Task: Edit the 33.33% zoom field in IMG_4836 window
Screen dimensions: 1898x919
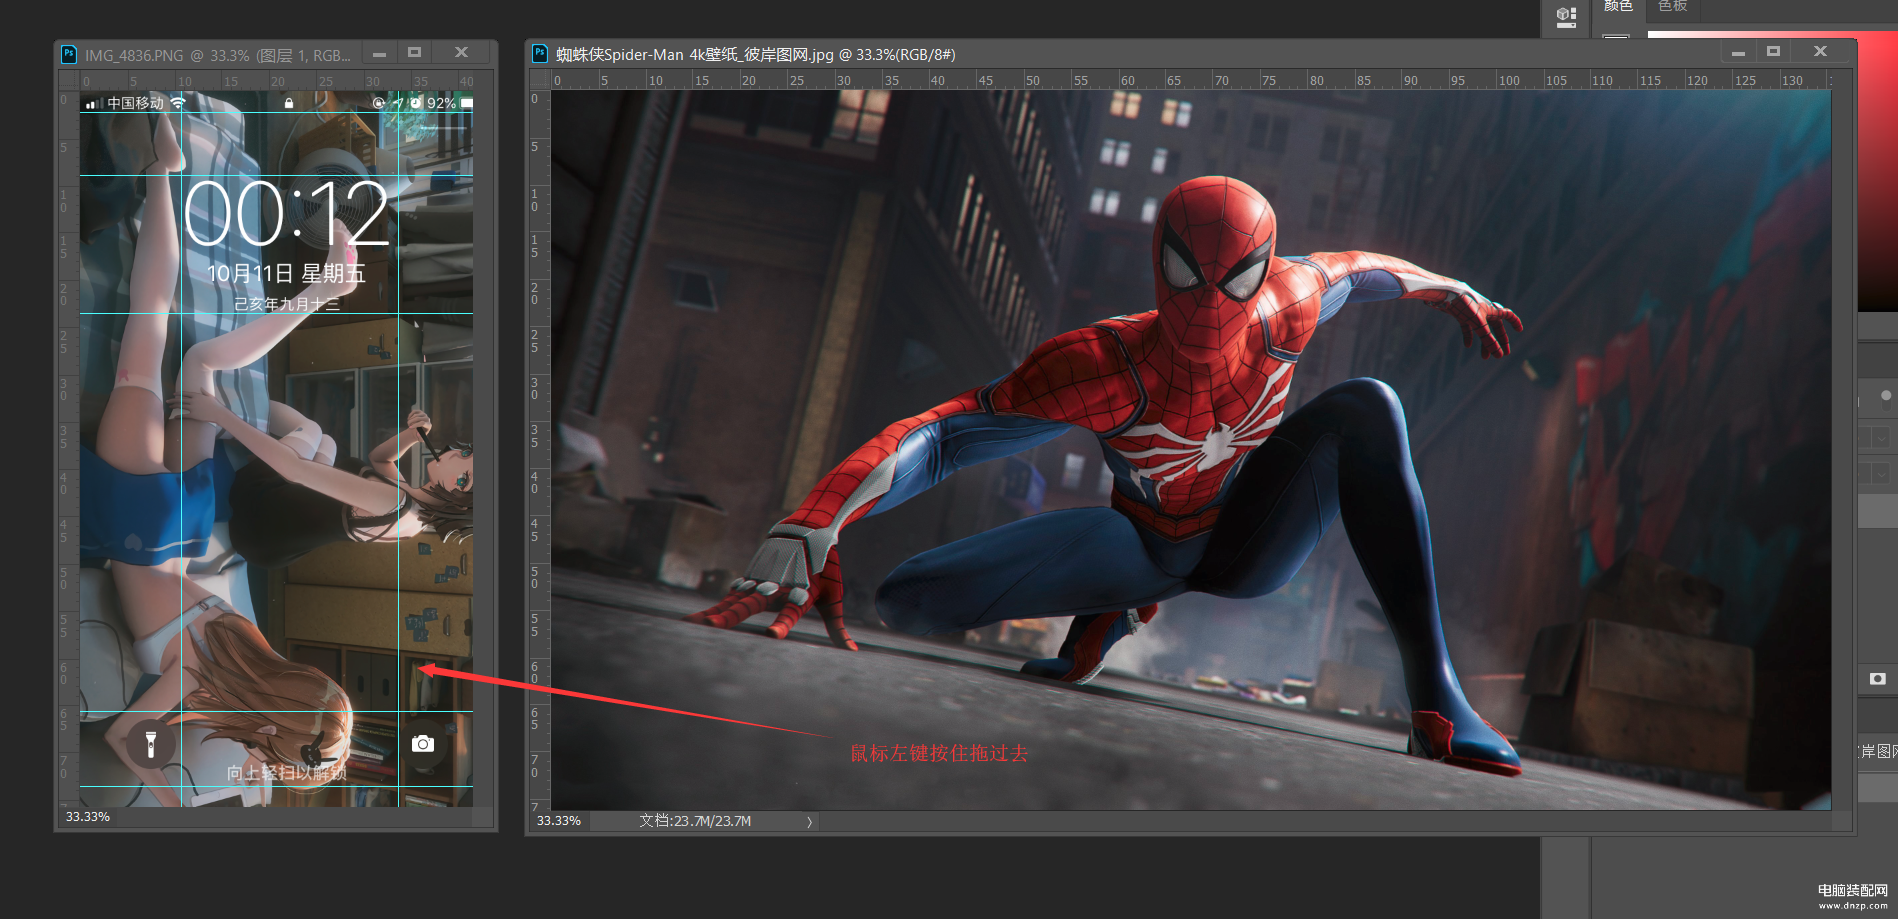Action: click(88, 817)
